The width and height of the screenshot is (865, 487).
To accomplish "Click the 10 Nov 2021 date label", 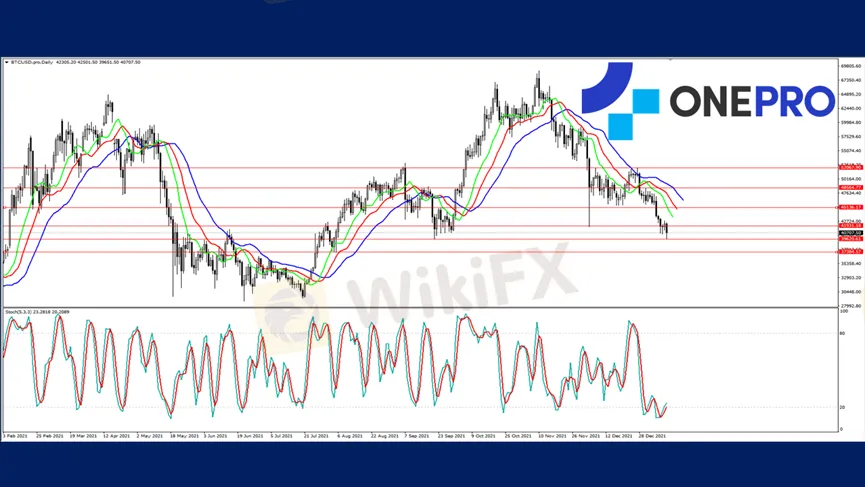I will pyautogui.click(x=552, y=436).
